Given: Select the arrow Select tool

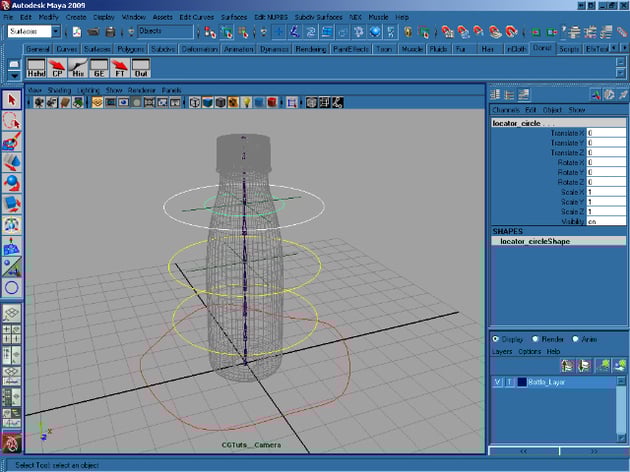Looking at the screenshot, I should 12,100.
